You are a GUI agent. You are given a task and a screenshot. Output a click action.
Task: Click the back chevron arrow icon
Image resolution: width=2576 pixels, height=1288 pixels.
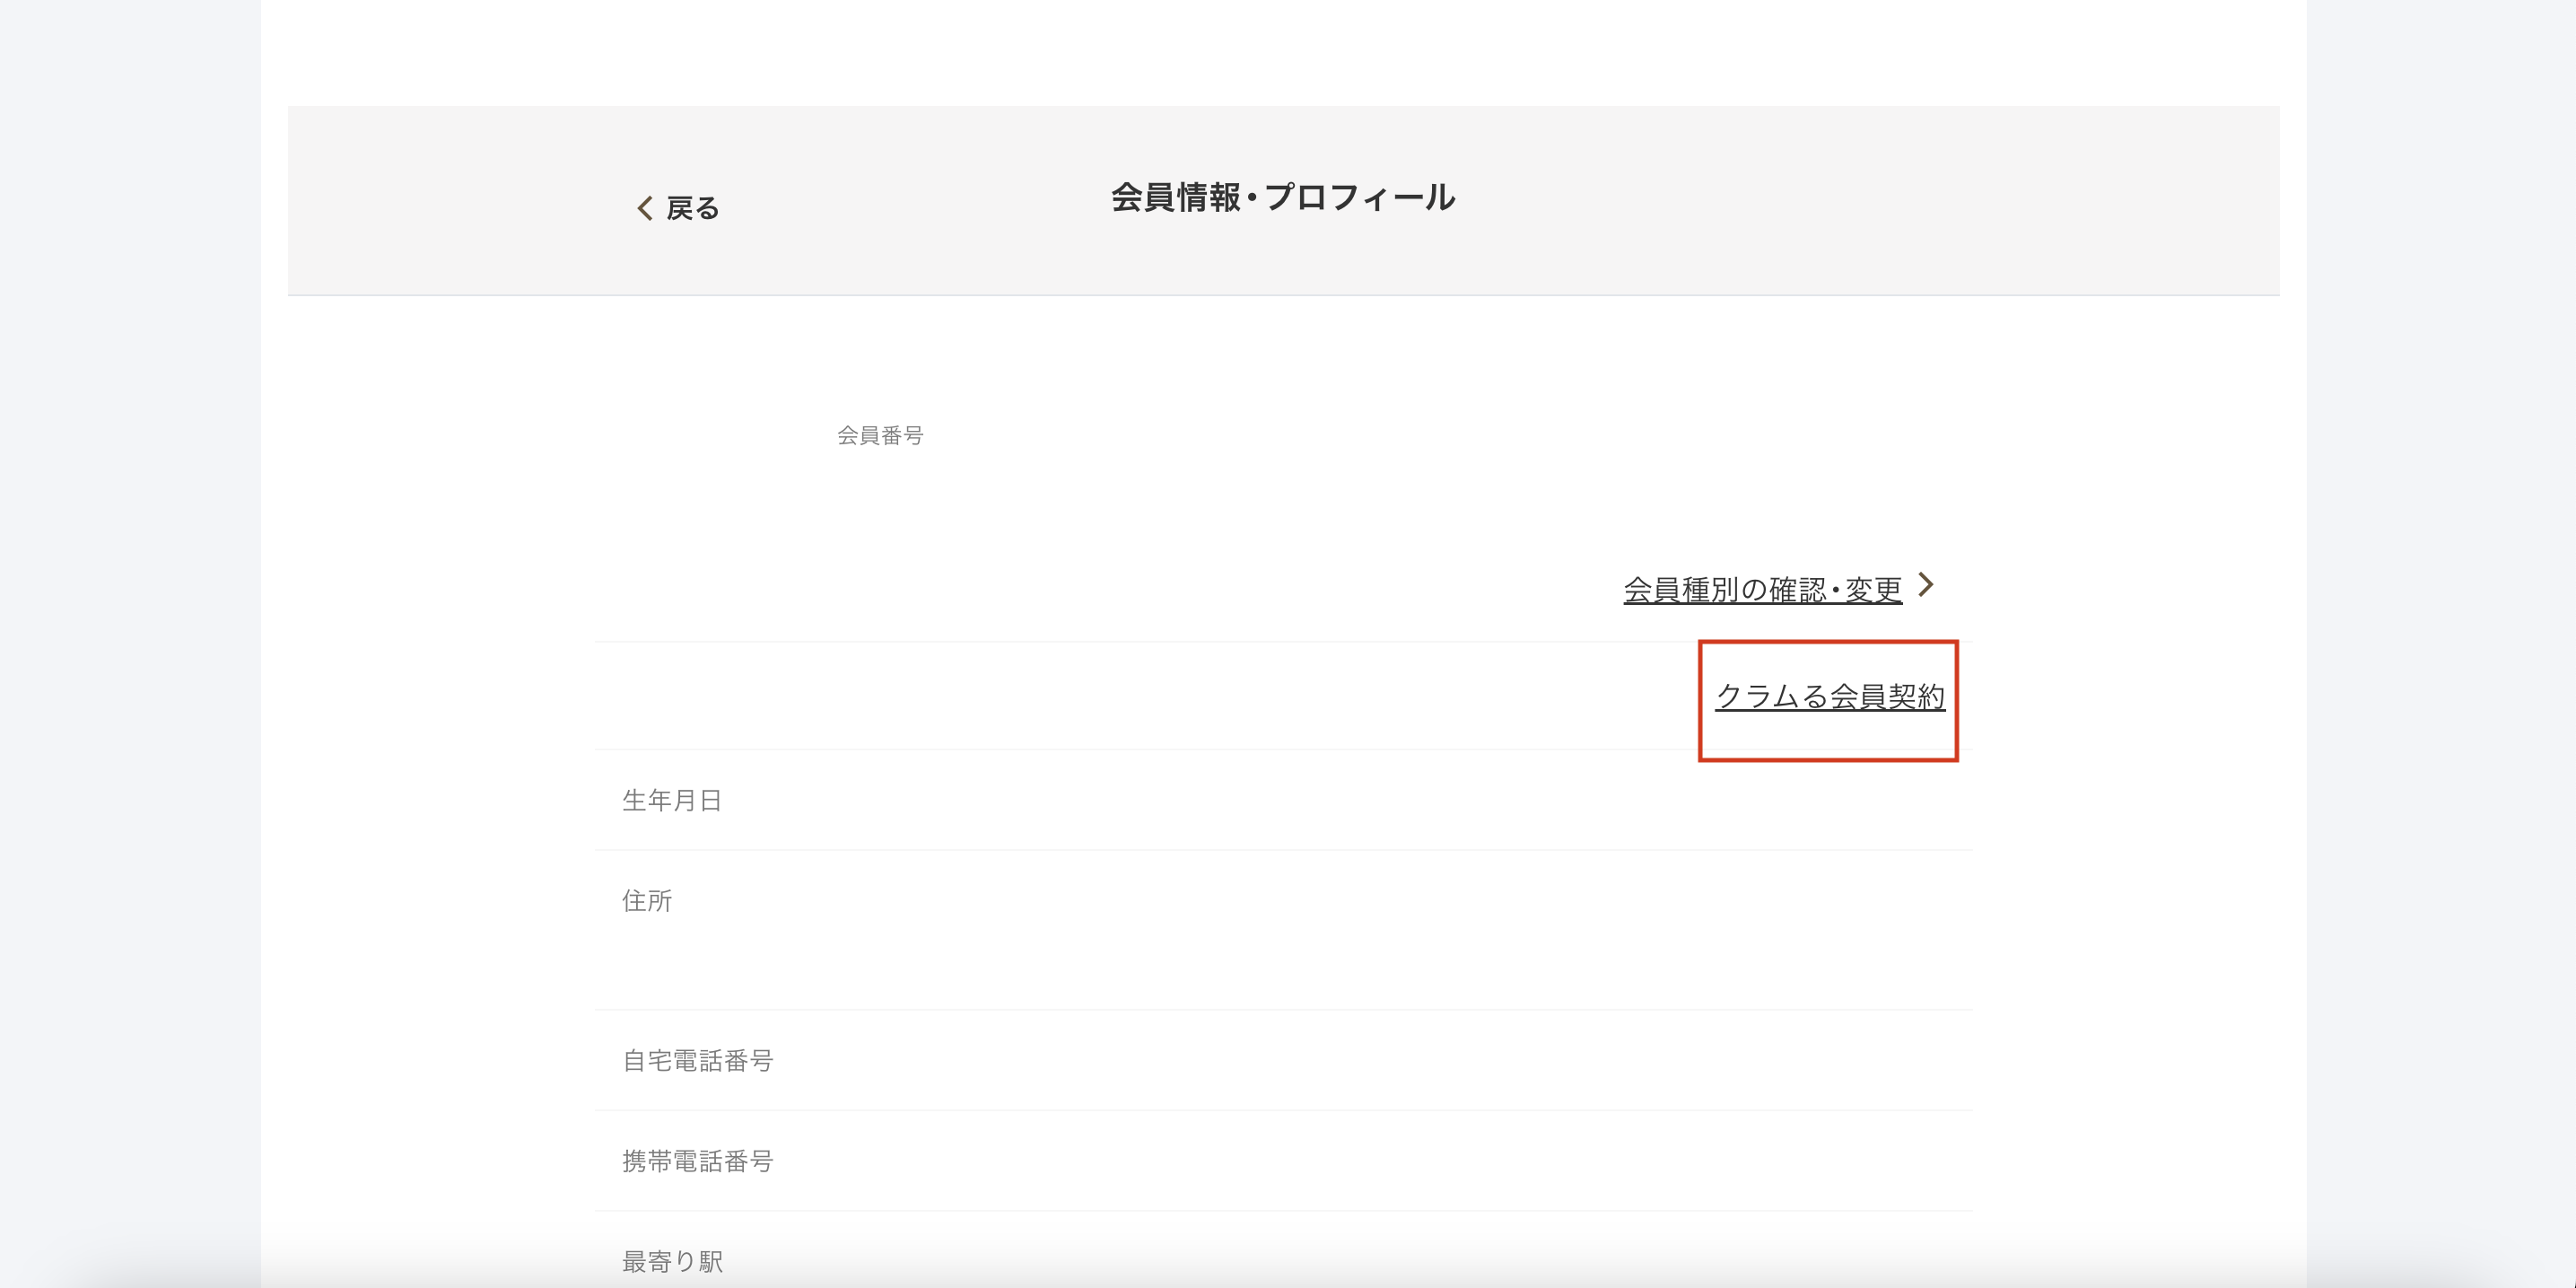click(645, 208)
